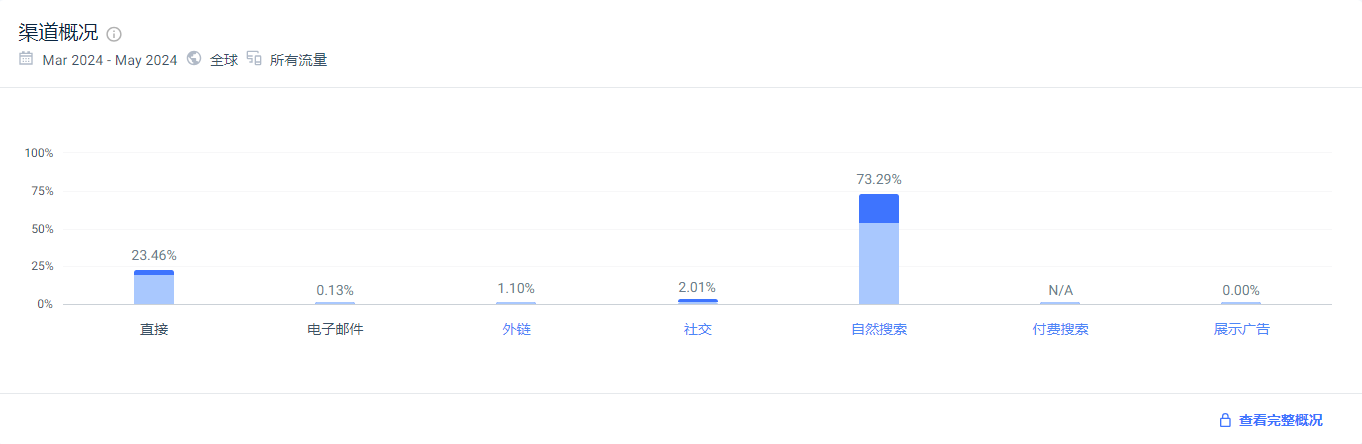The height and width of the screenshot is (444, 1362).
Task: Click the lock icon near 查看完整概况
Action: [1225, 420]
